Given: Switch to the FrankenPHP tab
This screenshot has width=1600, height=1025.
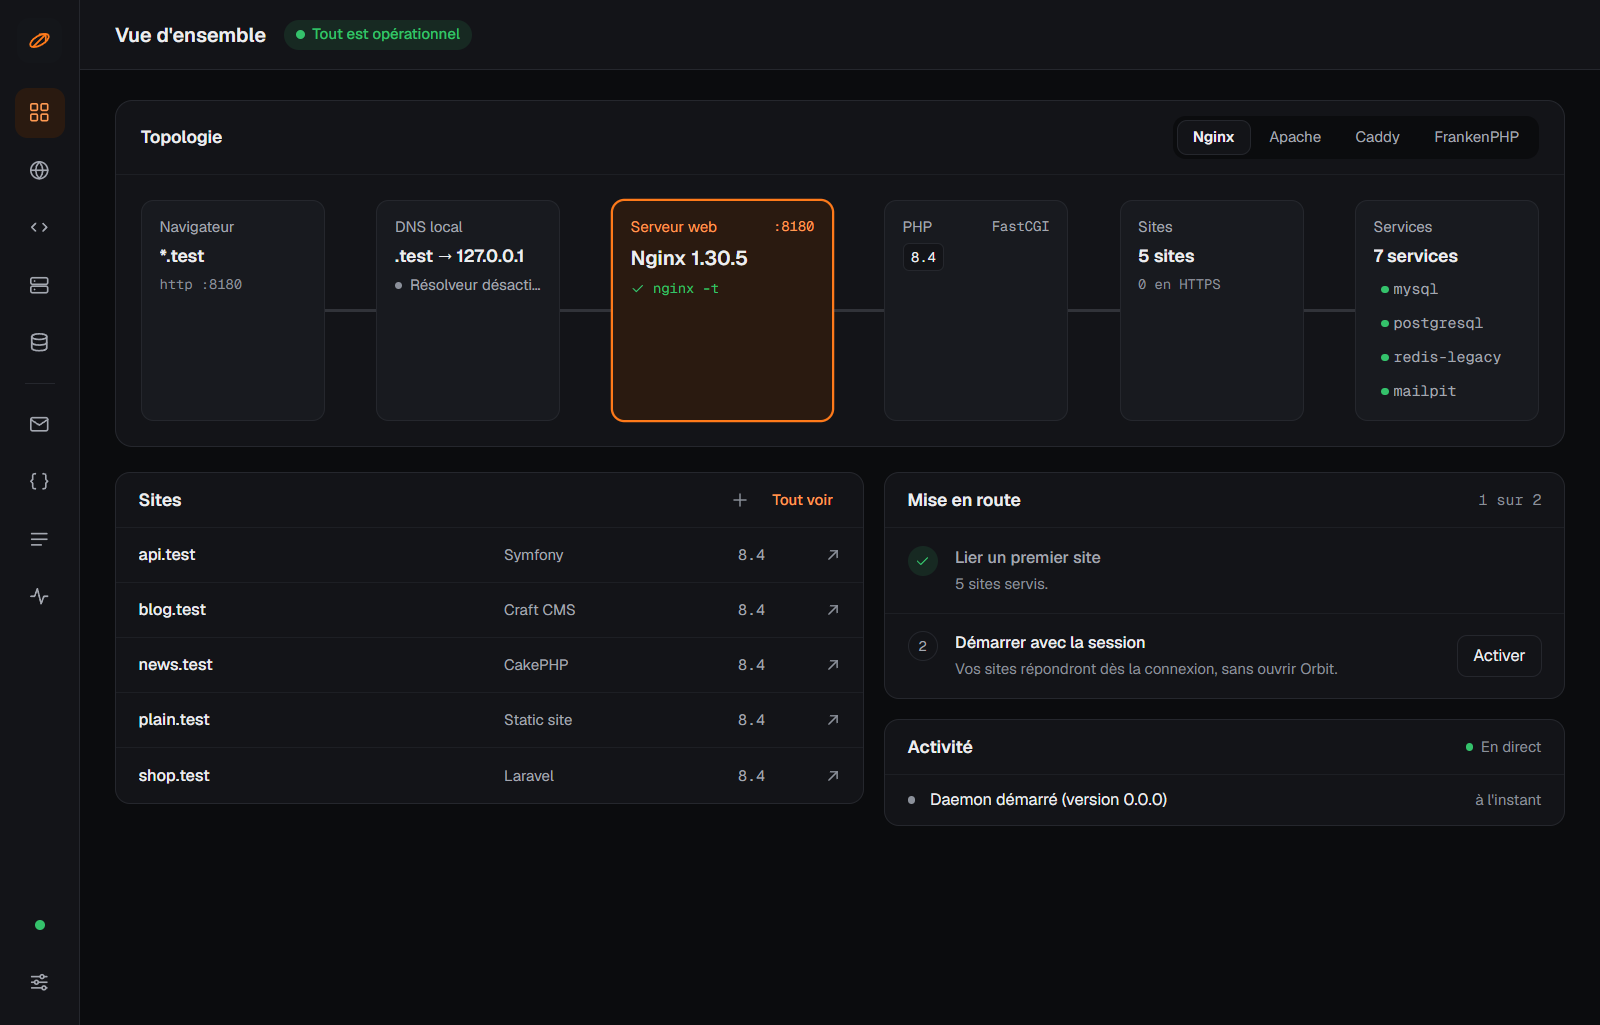Looking at the screenshot, I should click(x=1476, y=137).
